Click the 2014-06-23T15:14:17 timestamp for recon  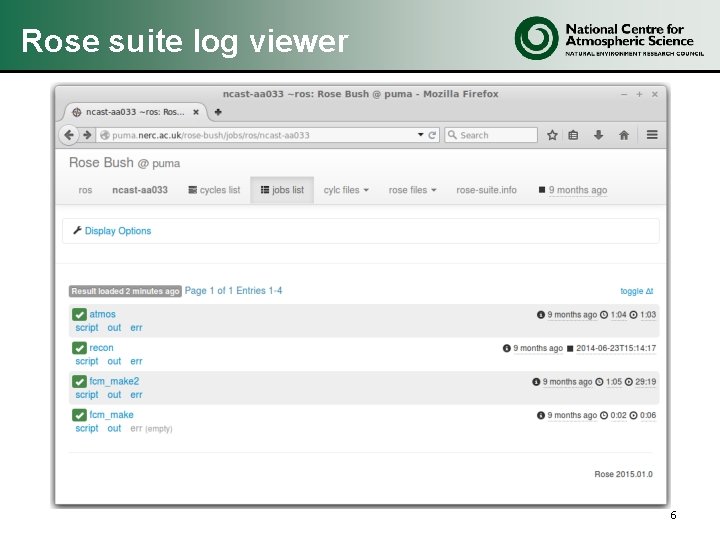[x=616, y=348]
